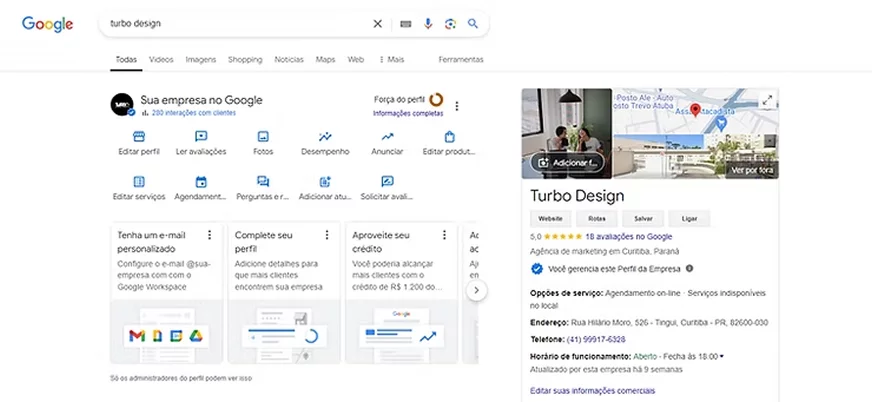Click the Rotas button
The width and height of the screenshot is (872, 402).
[x=597, y=219]
